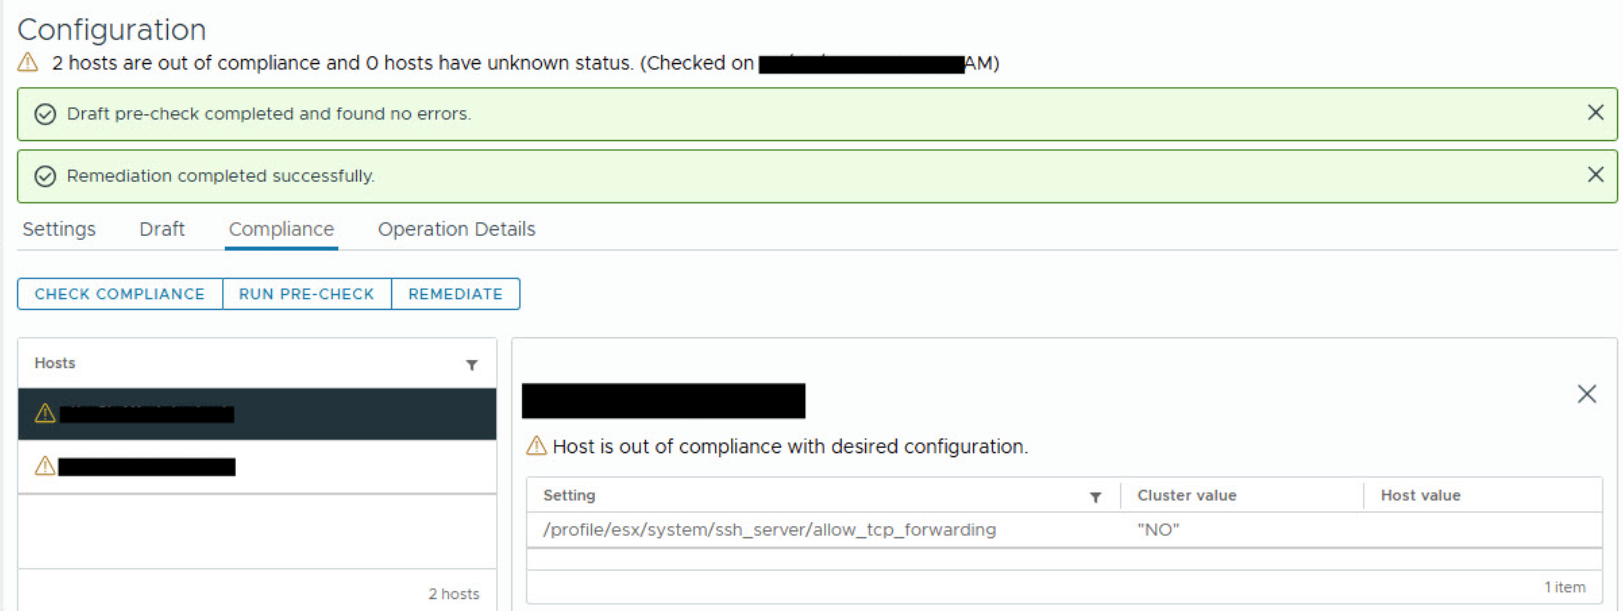The image size is (1623, 611).
Task: Click the out-of-compliance warning icon in details
Action: click(x=537, y=446)
